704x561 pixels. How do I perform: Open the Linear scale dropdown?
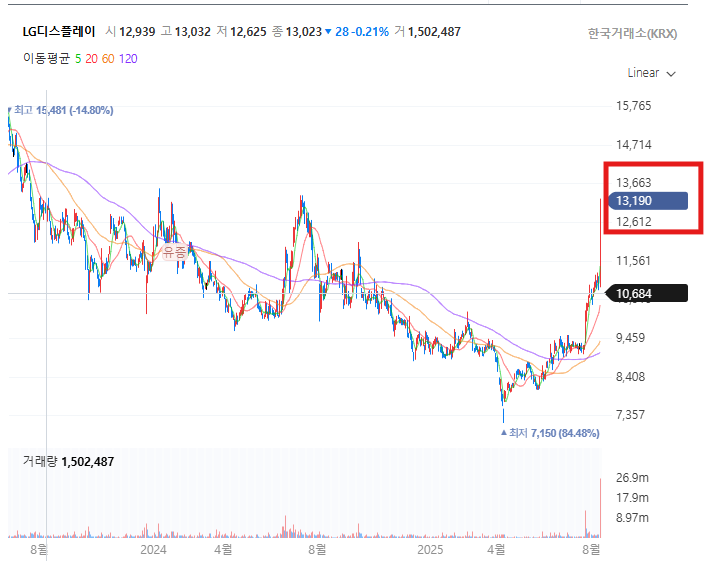(x=651, y=73)
